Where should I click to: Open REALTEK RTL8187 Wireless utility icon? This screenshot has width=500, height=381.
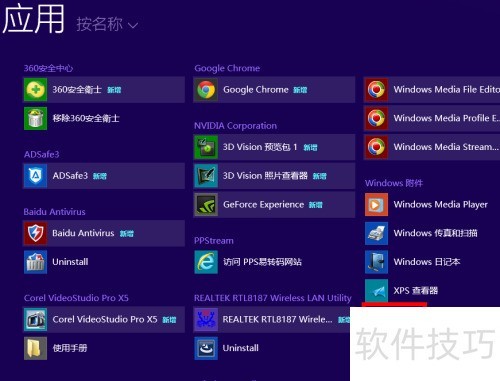click(x=206, y=319)
